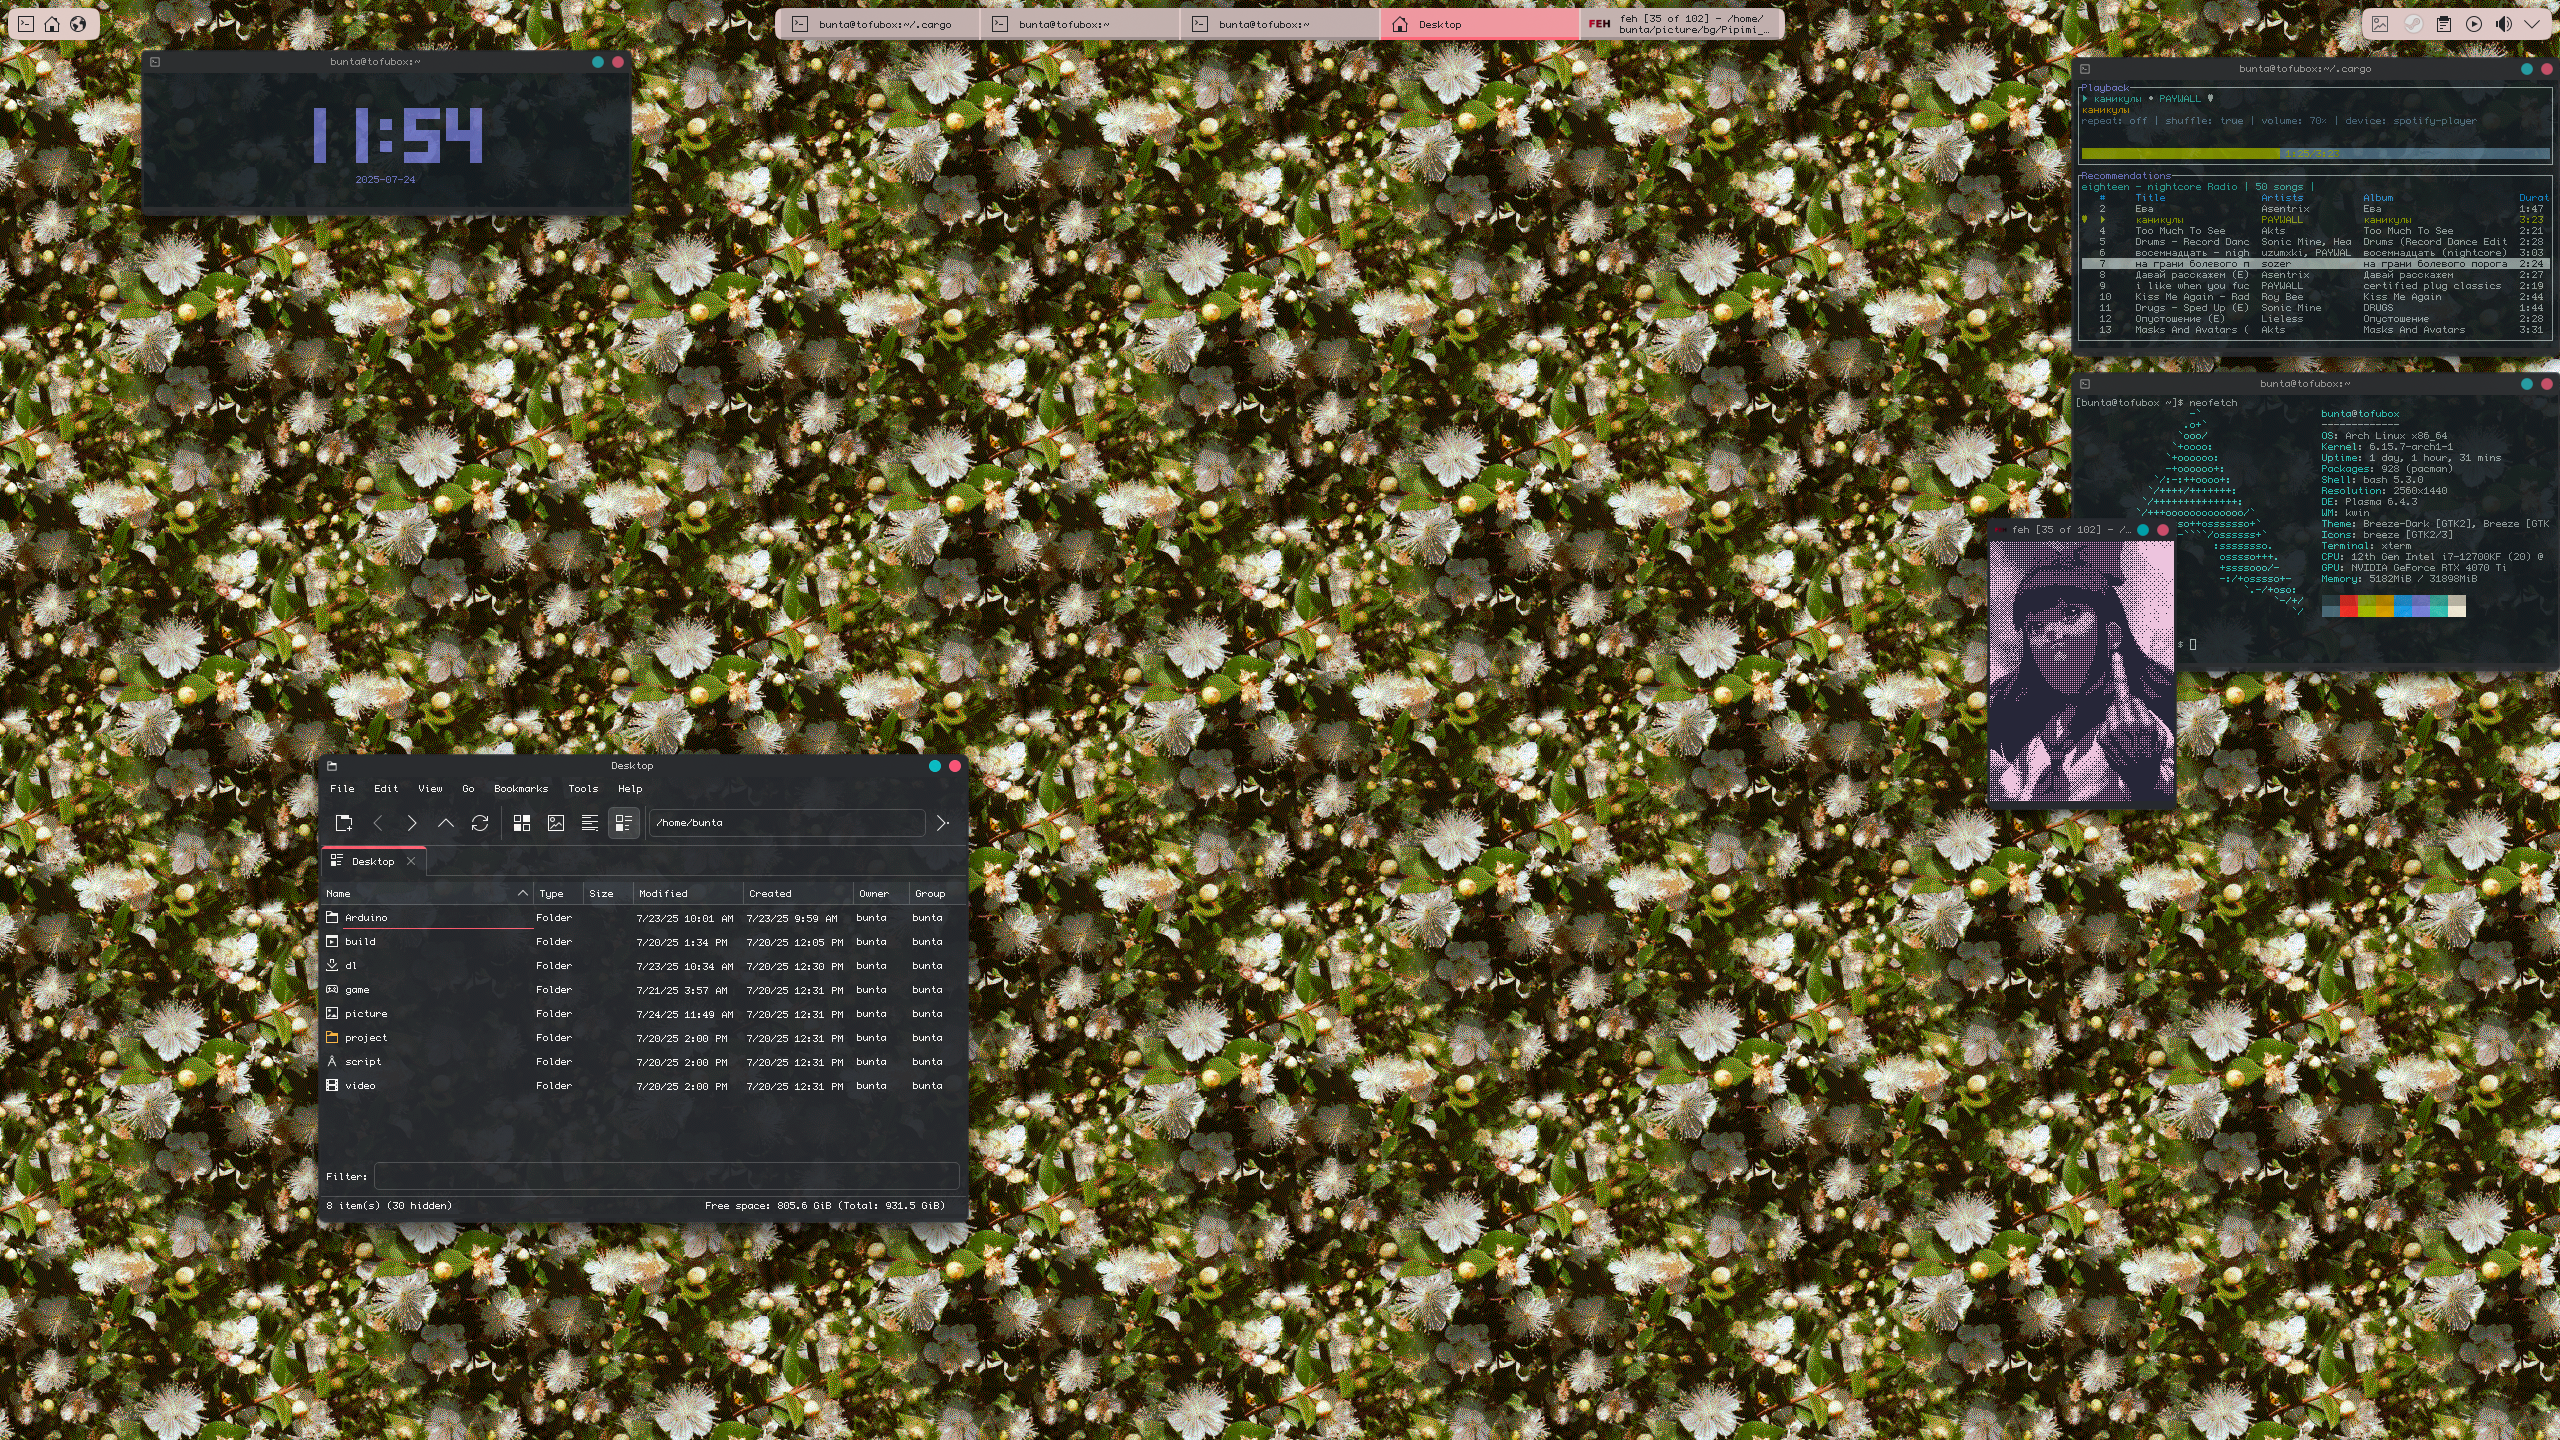Screen dimensions: 2560x1440
Task: Seek in the spotify playback progress bar
Action: click(2315, 154)
